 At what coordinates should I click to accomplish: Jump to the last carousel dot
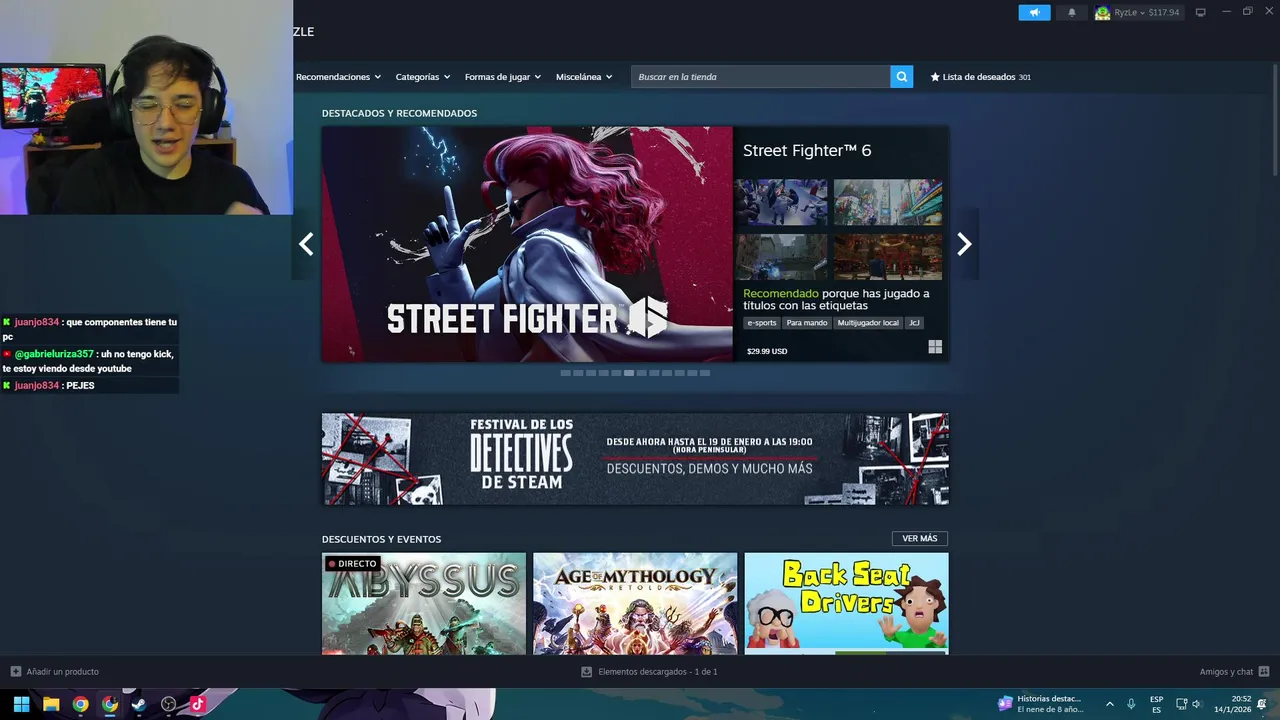[x=705, y=373]
